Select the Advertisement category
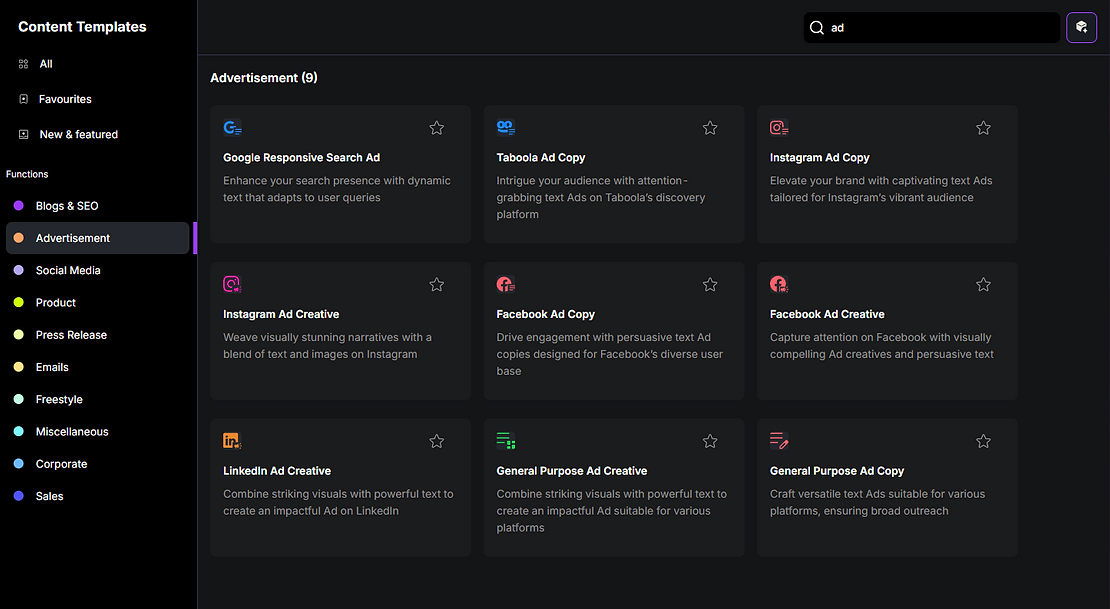The width and height of the screenshot is (1110, 609). coord(98,238)
